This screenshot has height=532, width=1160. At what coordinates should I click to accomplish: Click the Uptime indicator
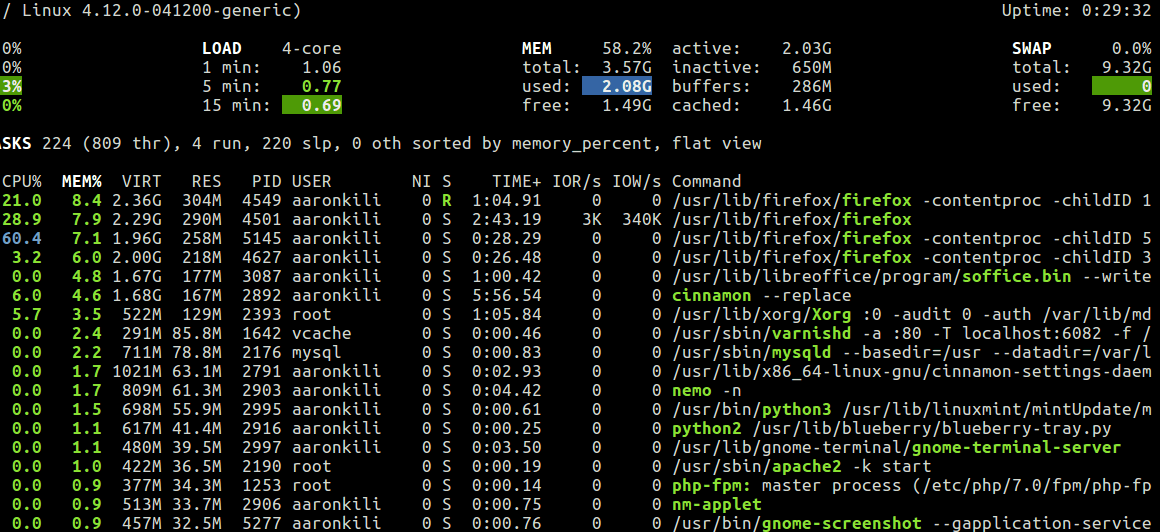1076,10
